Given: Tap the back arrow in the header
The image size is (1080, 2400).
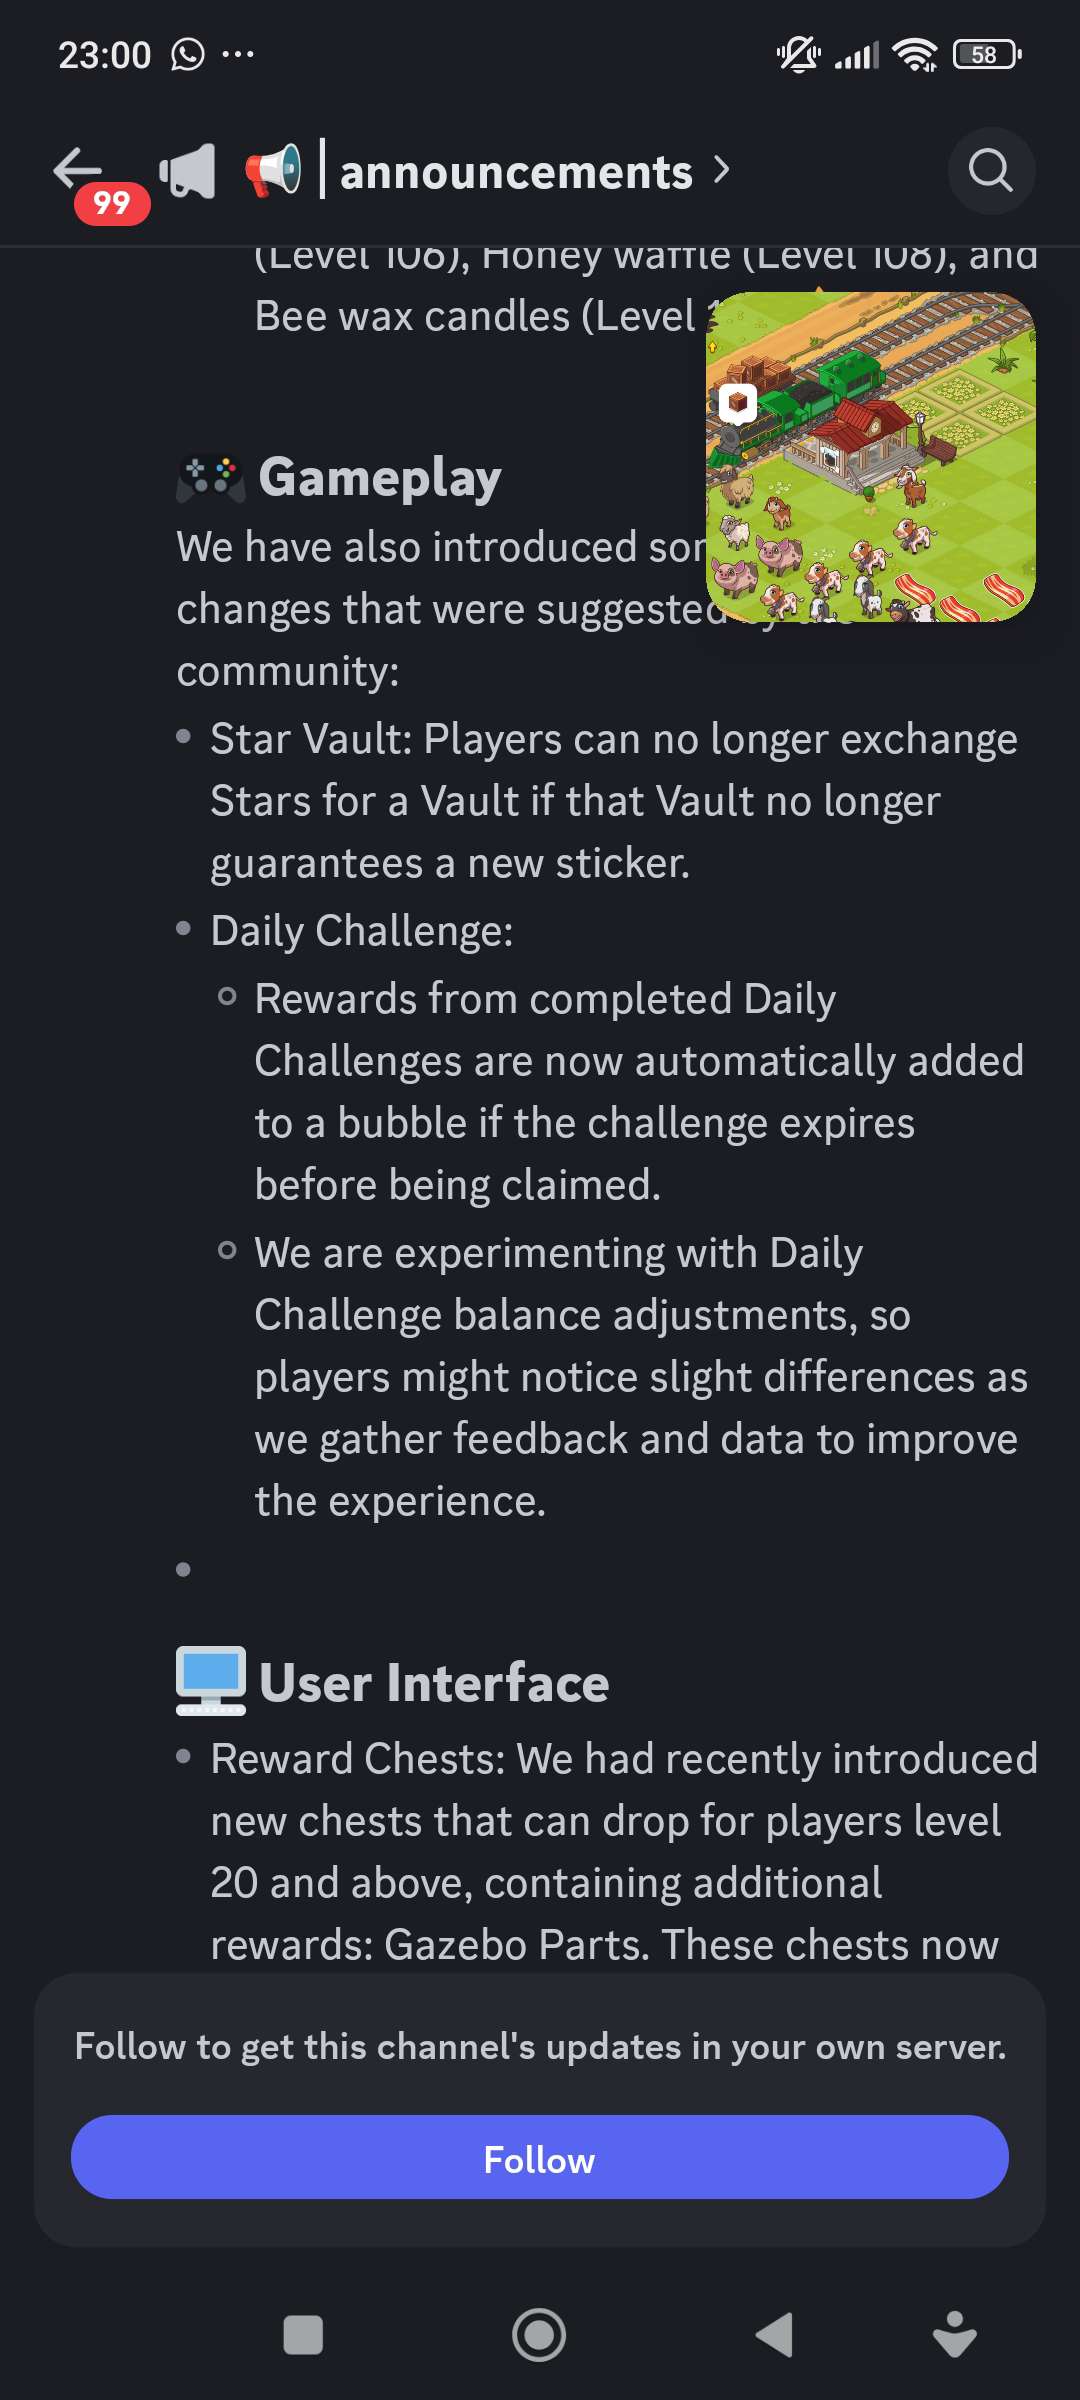Looking at the screenshot, I should (78, 168).
